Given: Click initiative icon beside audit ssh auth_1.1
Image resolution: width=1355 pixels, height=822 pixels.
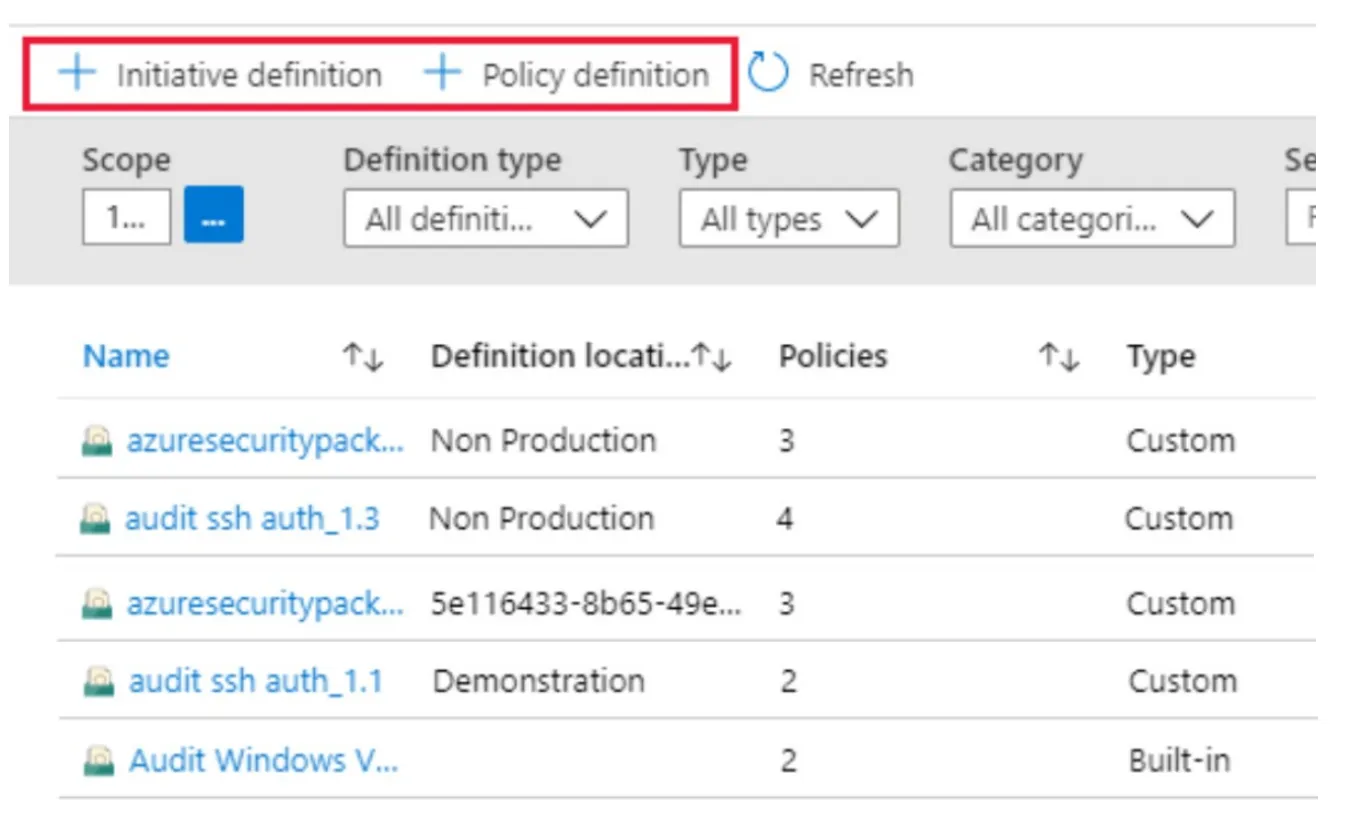Looking at the screenshot, I should [x=97, y=682].
